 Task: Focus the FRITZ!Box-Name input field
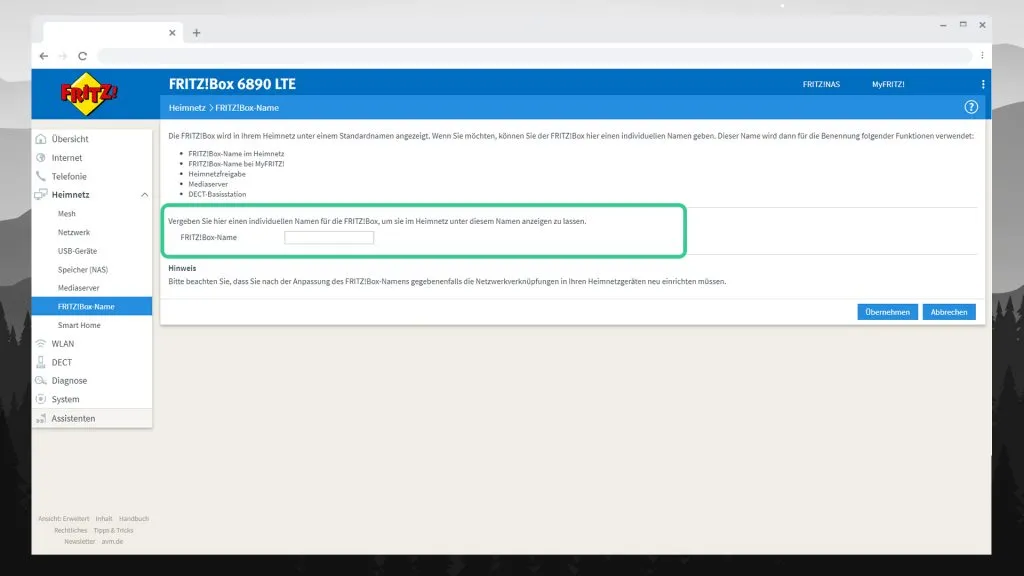tap(329, 238)
